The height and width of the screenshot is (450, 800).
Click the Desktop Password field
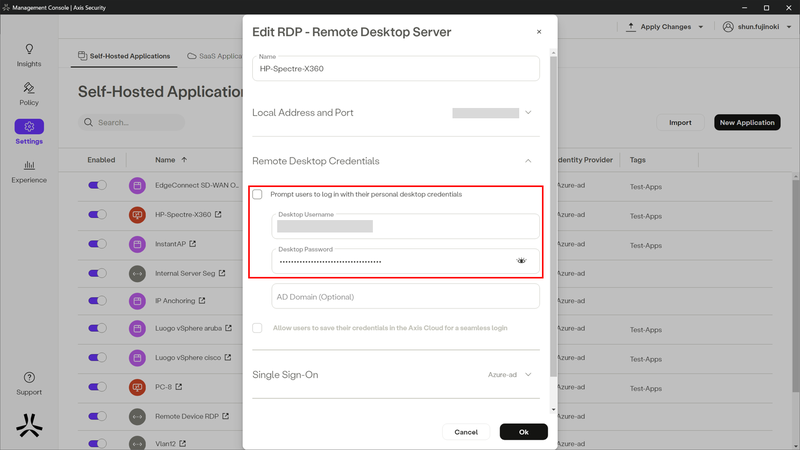click(405, 261)
